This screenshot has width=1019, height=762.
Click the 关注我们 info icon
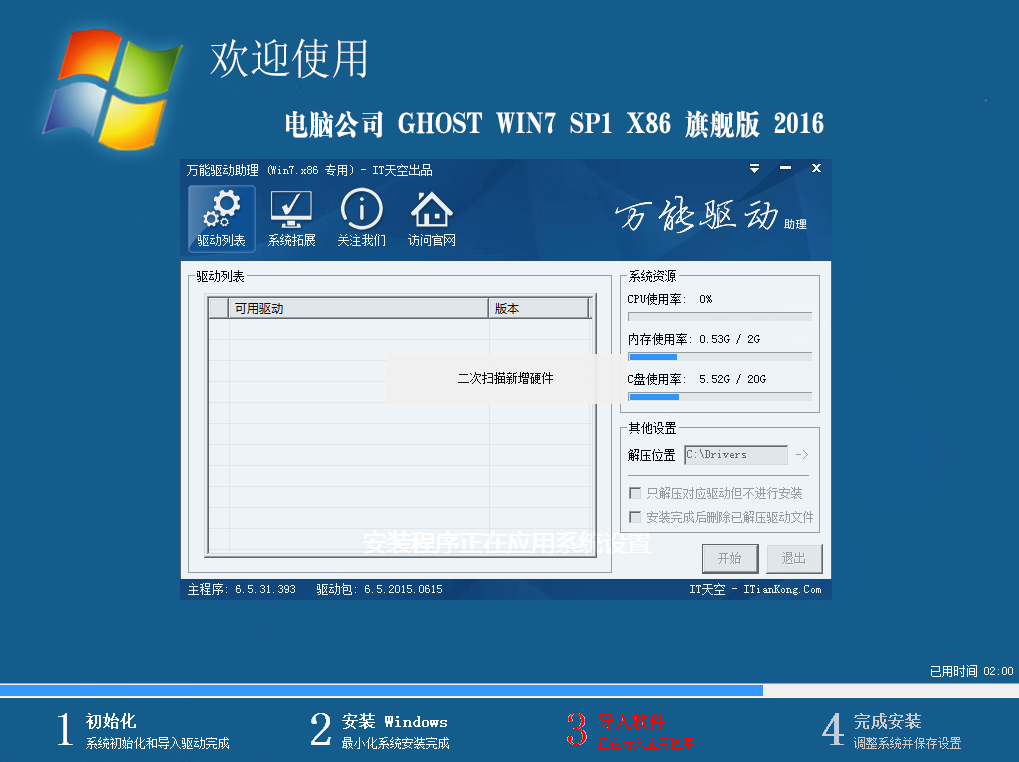pos(361,209)
